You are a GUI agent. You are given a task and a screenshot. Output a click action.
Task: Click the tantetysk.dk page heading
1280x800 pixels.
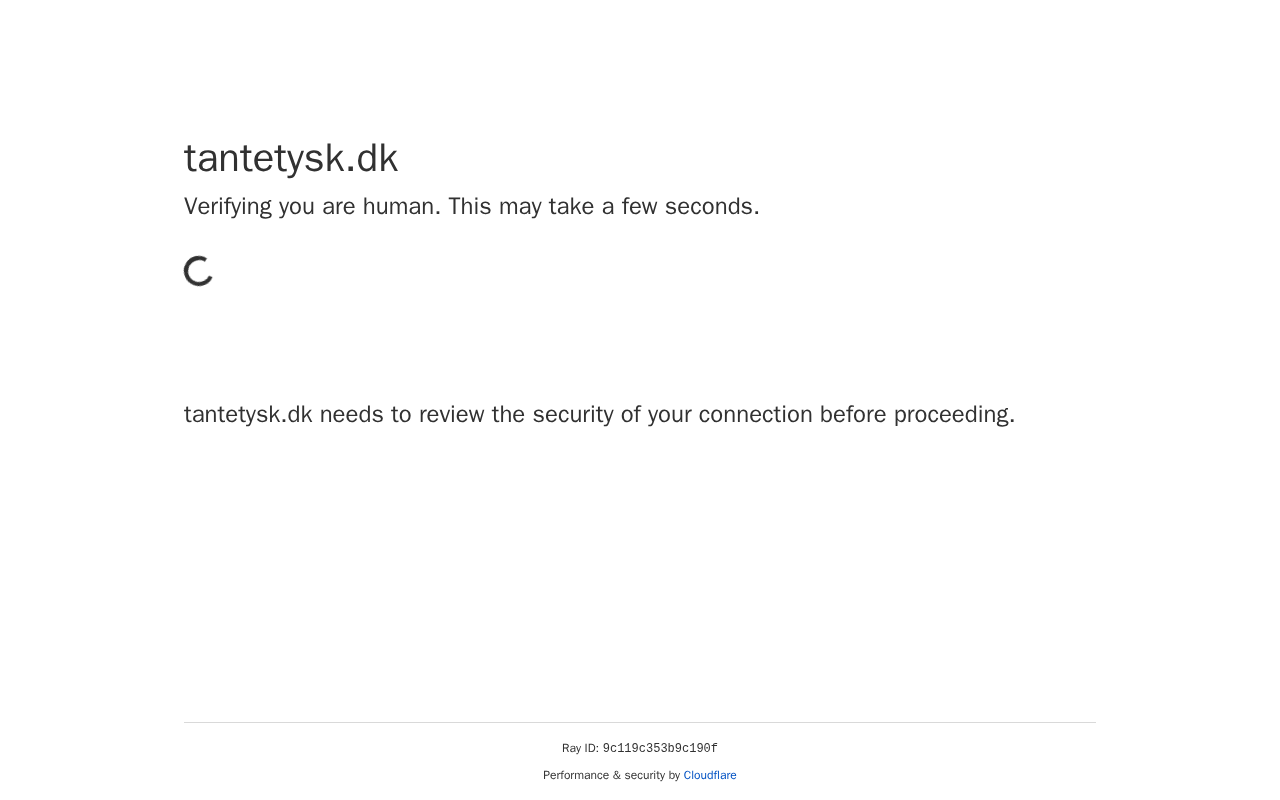291,158
